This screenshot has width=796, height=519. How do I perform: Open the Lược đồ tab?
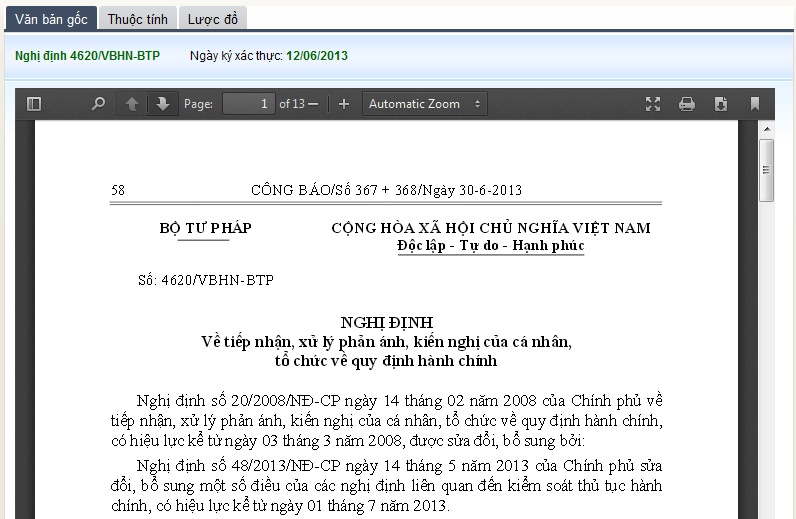pos(213,18)
